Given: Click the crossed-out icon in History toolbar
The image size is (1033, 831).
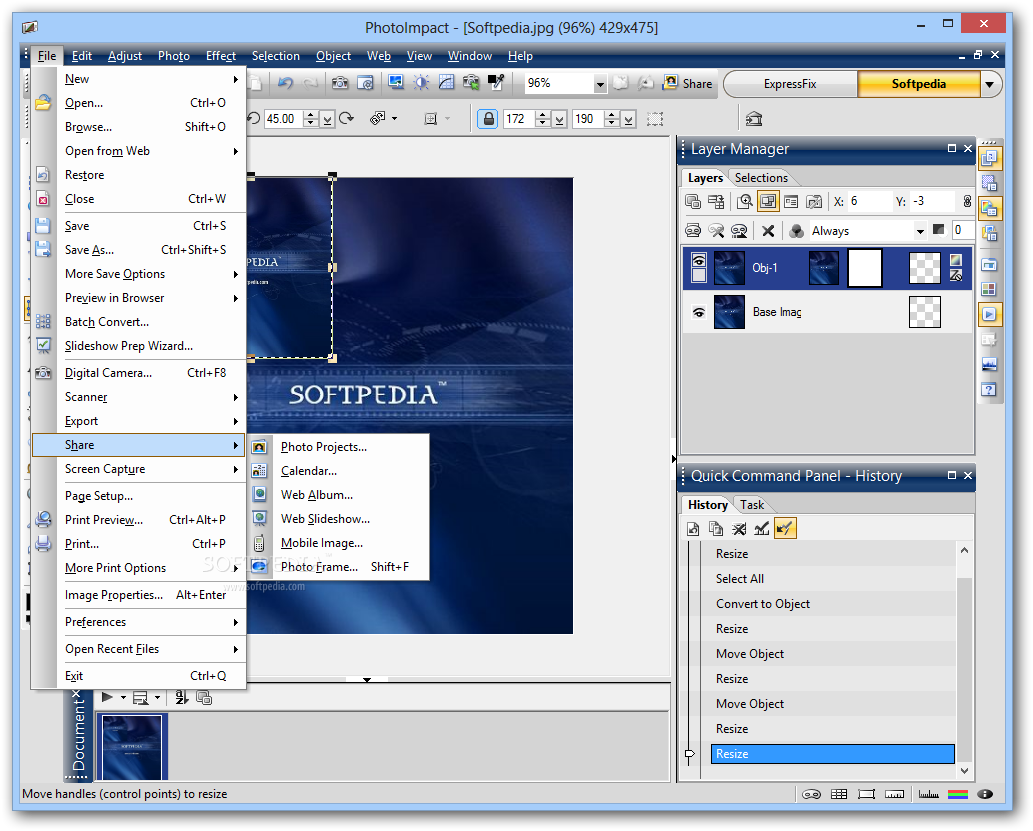Looking at the screenshot, I should (x=739, y=529).
